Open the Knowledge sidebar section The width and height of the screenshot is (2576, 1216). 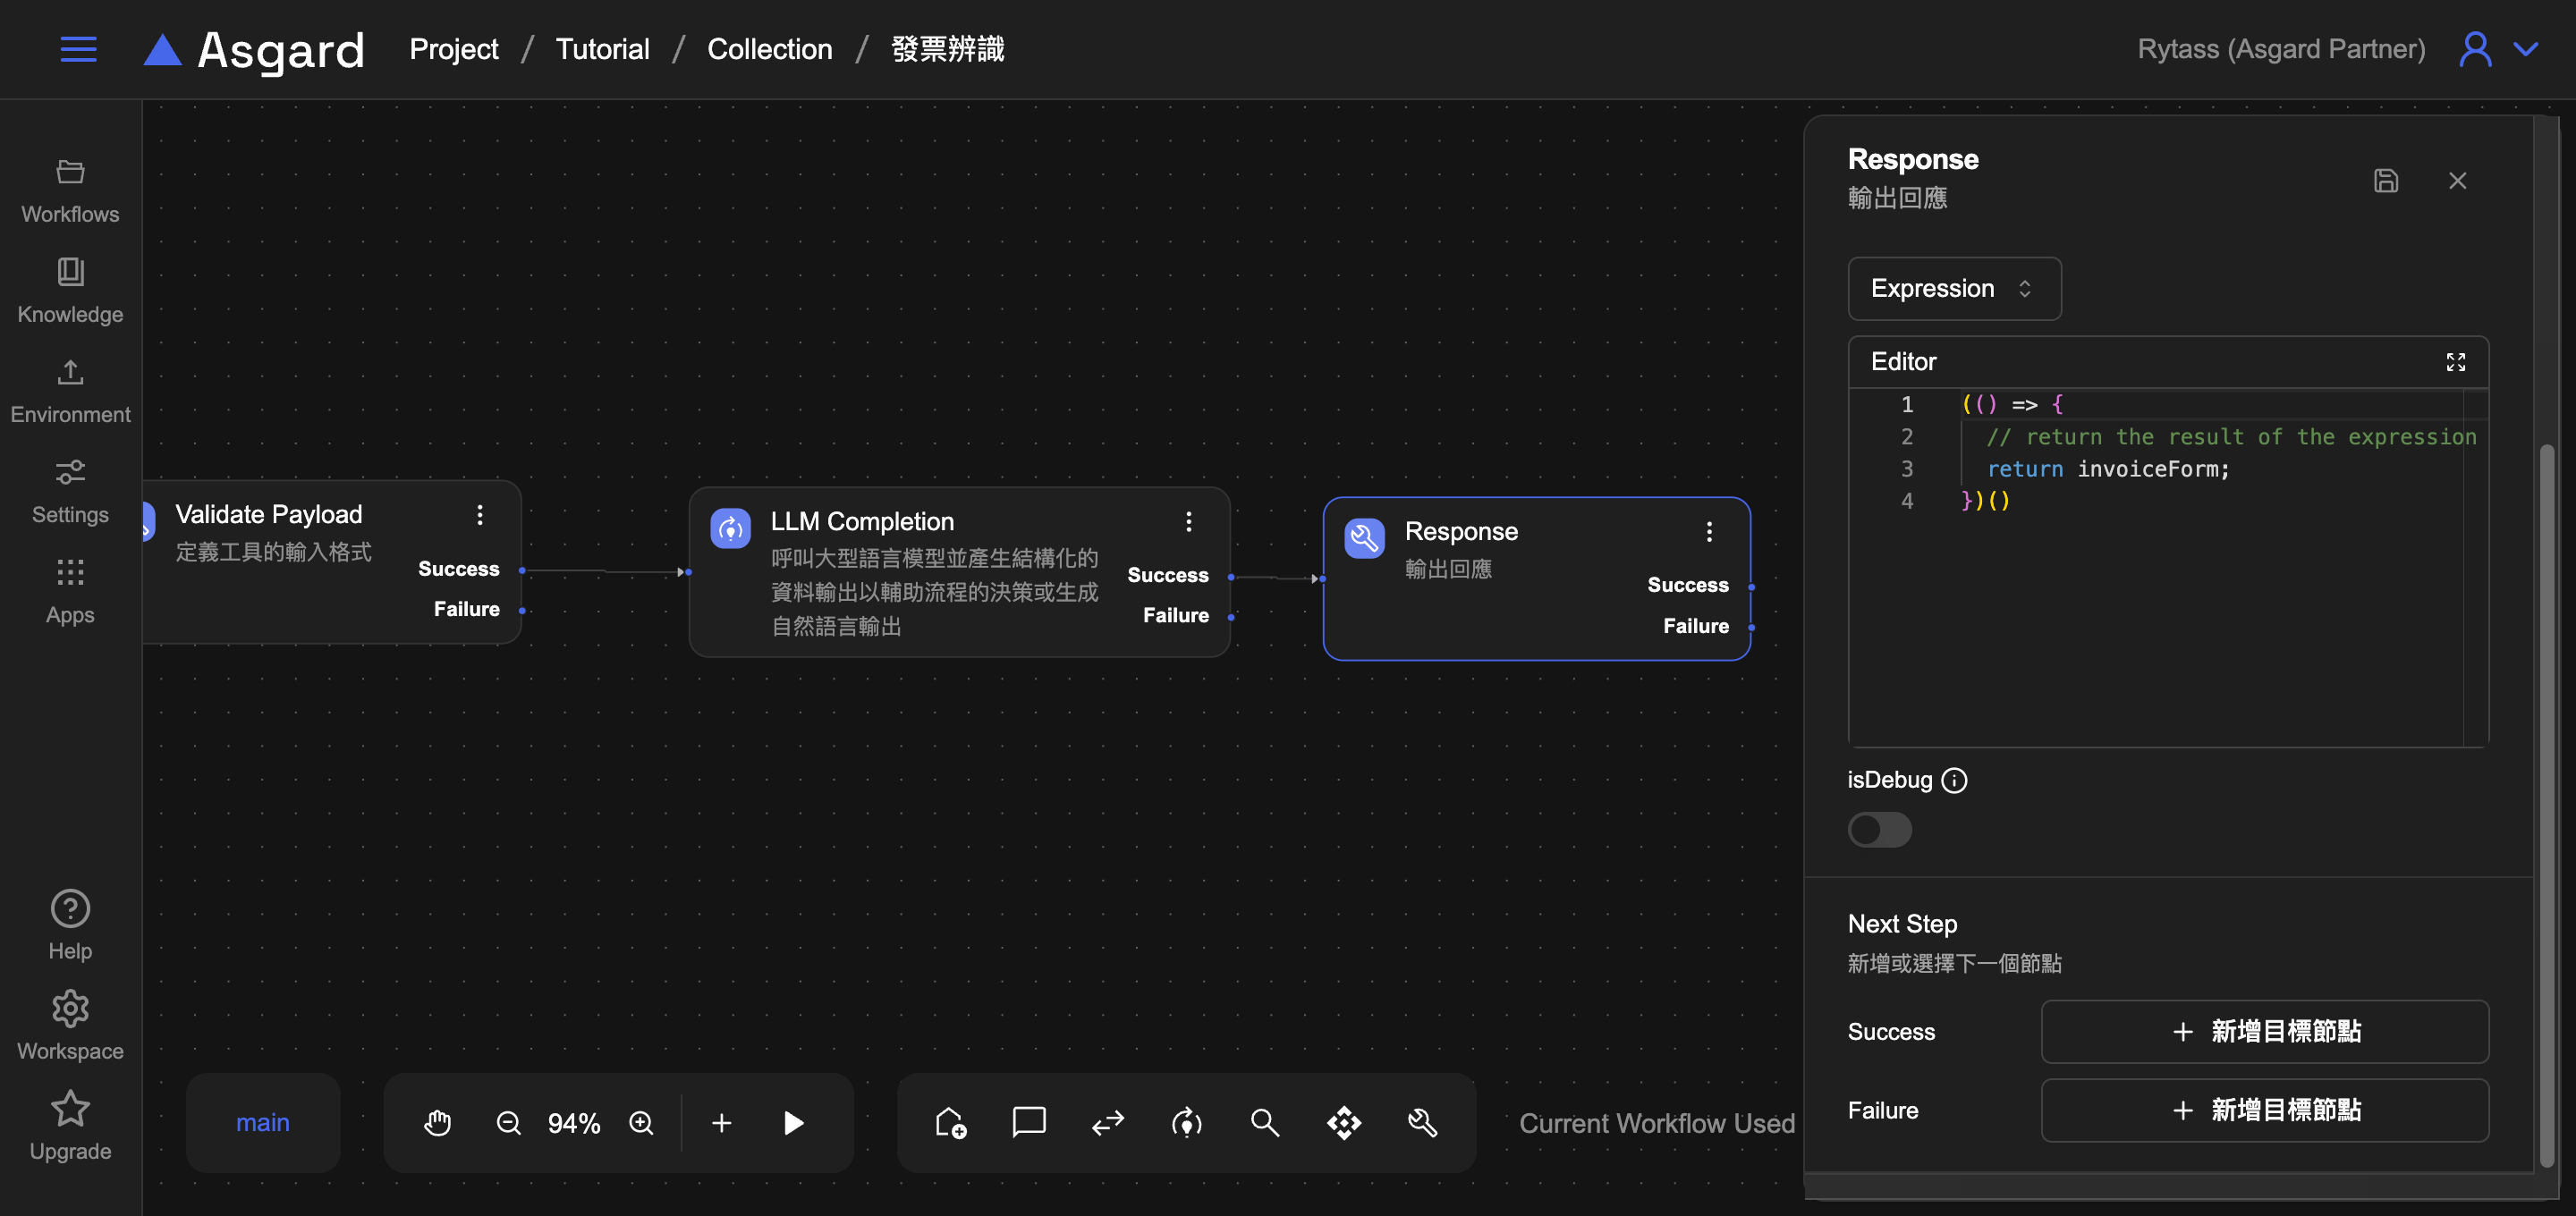coord(70,291)
